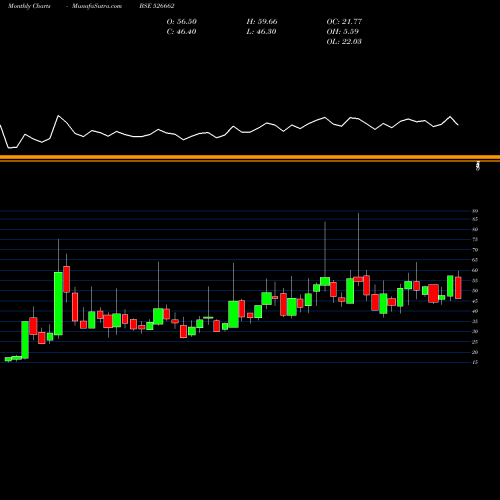Select the low value 'L: 46.30'

click(261, 32)
